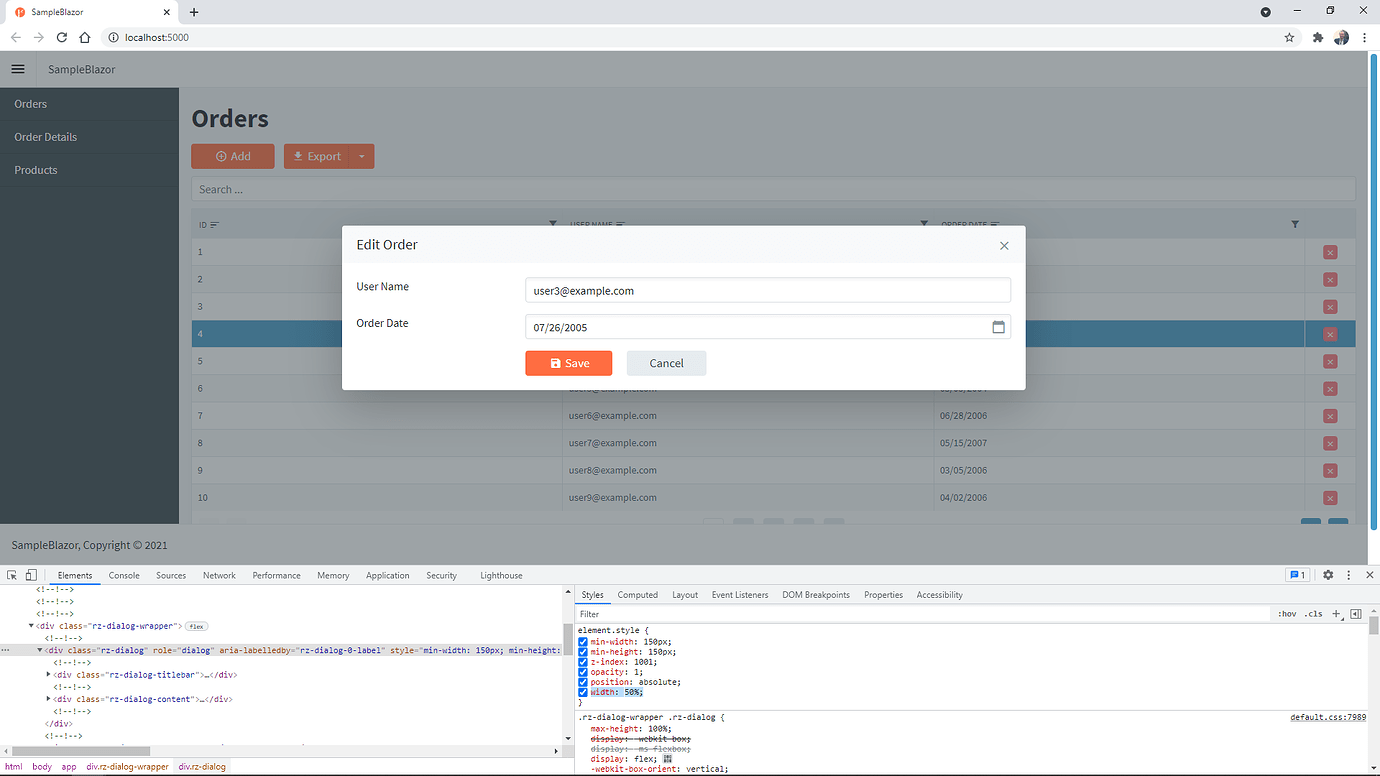
Task: Reload the page in the browser
Action: pos(62,37)
